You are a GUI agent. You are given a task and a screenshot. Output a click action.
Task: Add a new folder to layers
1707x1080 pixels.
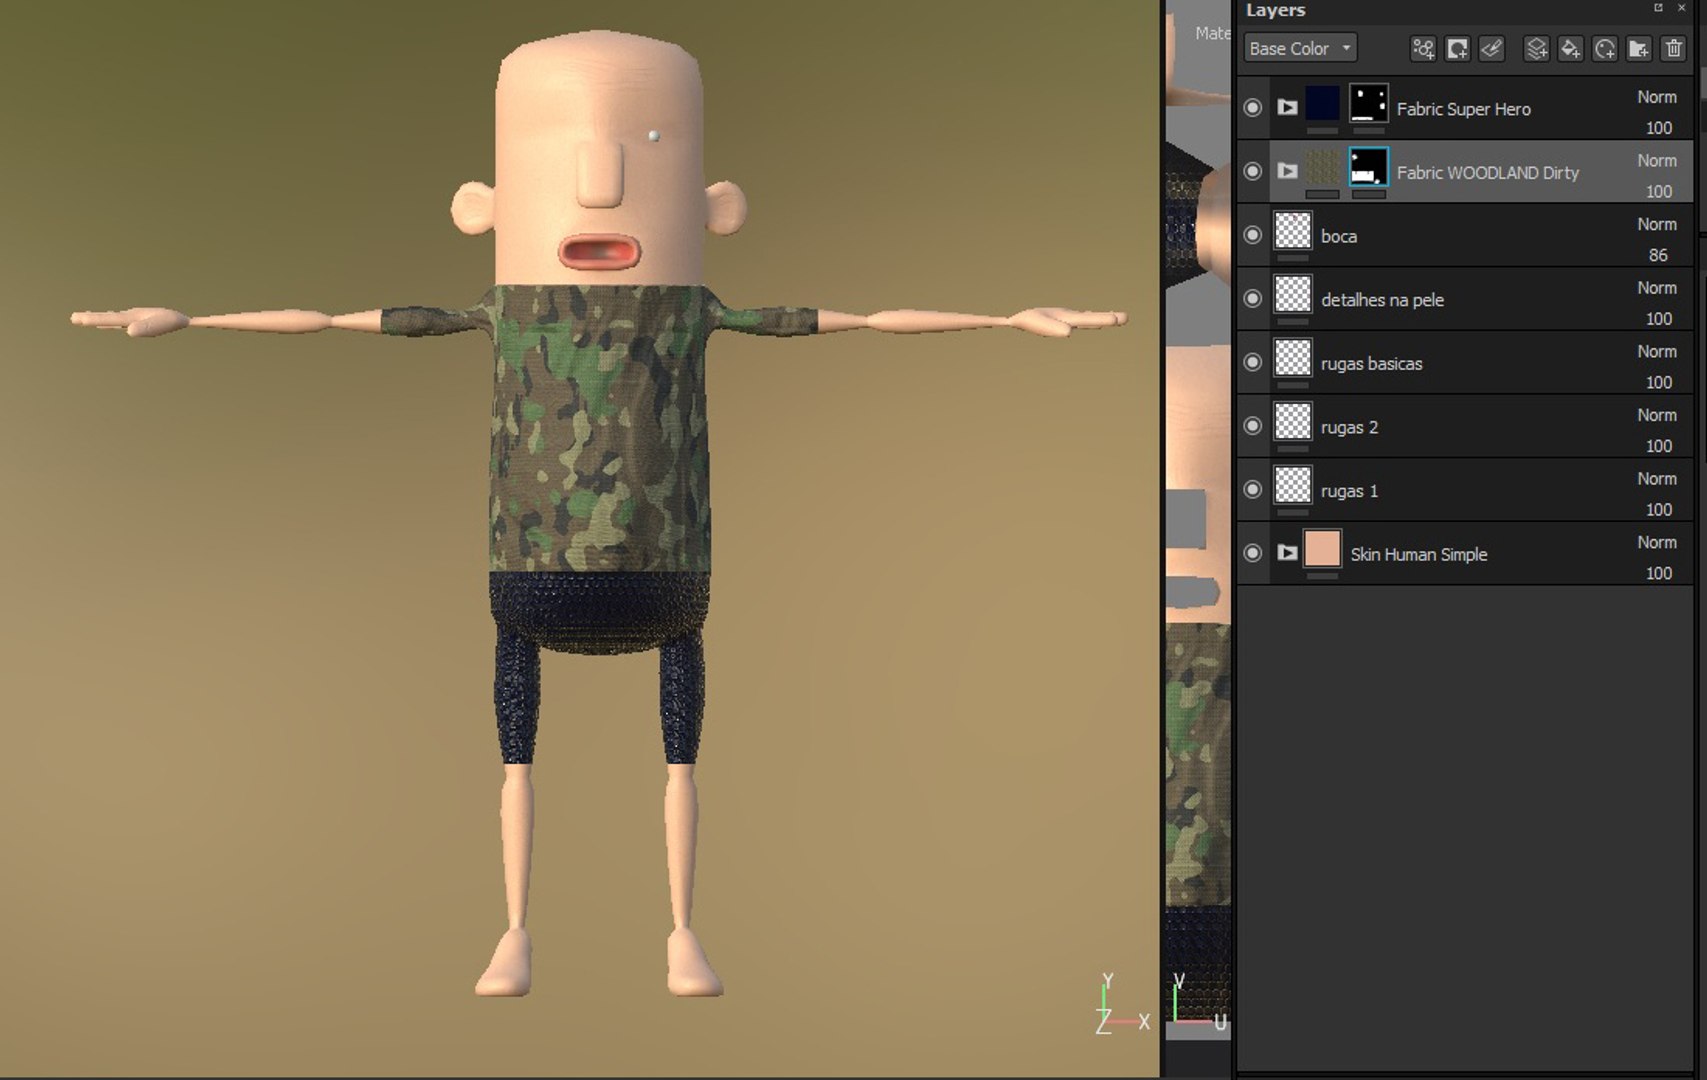pyautogui.click(x=1639, y=48)
